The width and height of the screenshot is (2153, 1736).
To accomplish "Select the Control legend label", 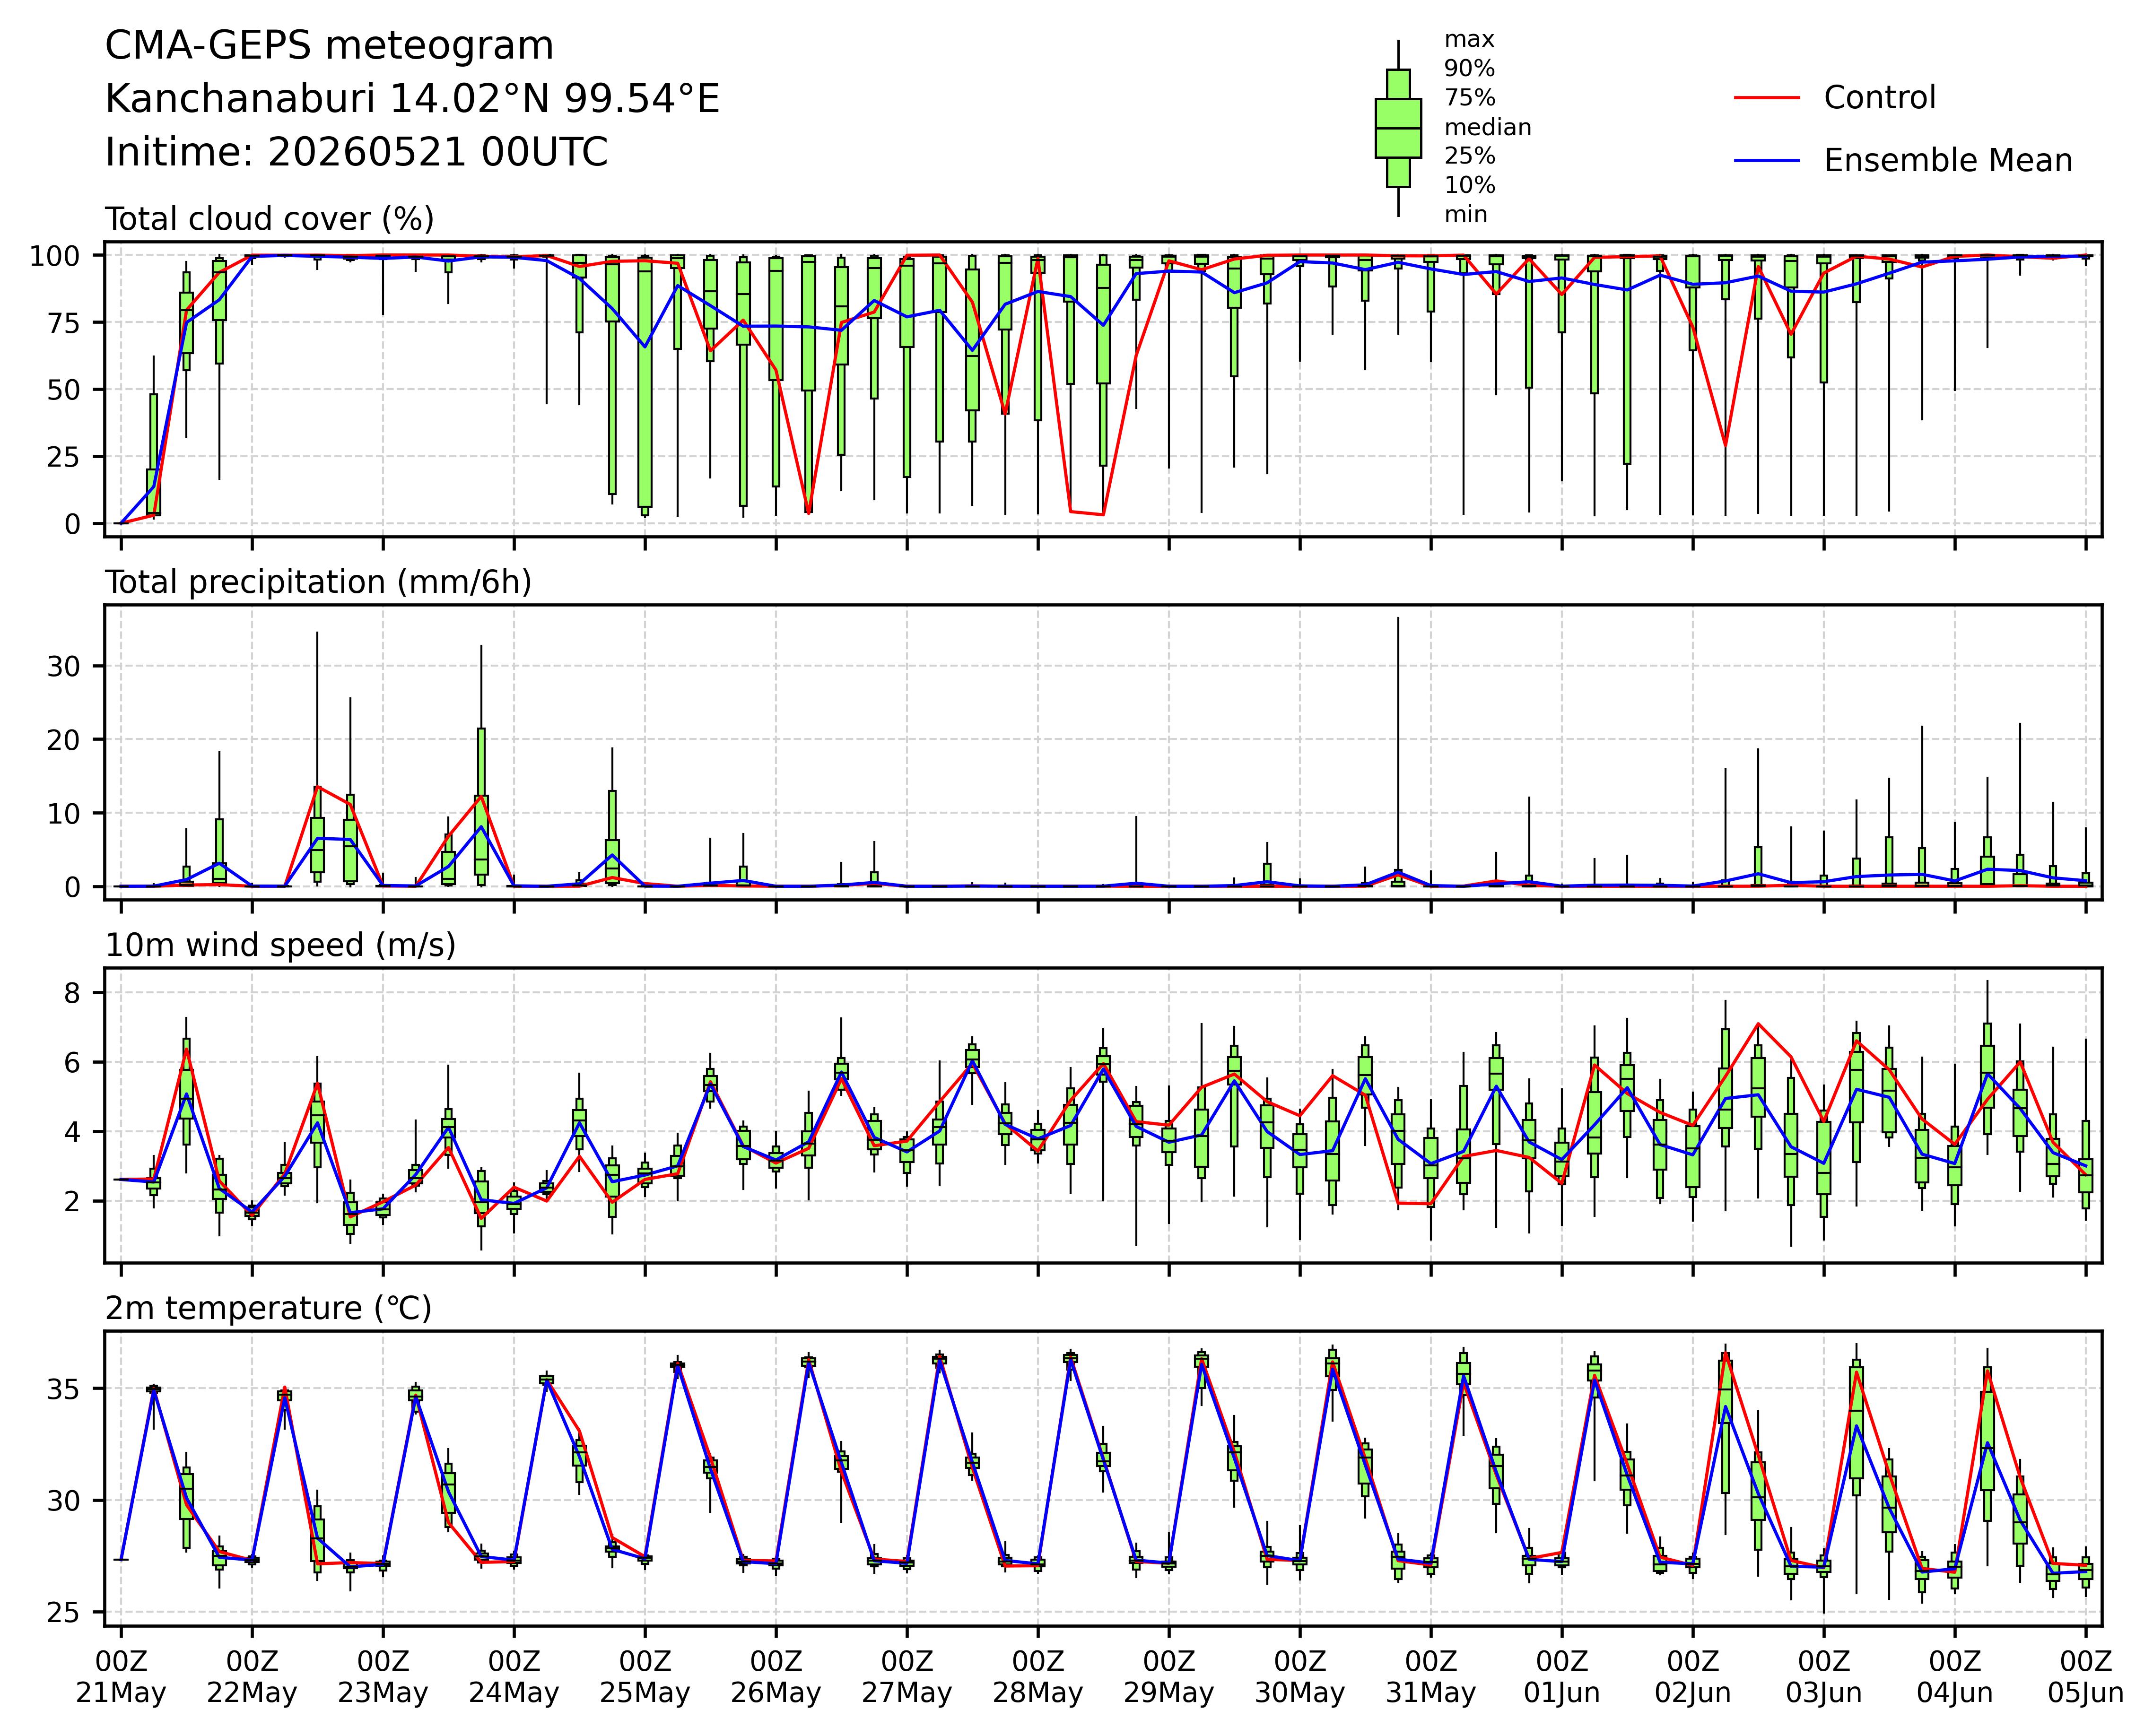I will (x=1880, y=98).
